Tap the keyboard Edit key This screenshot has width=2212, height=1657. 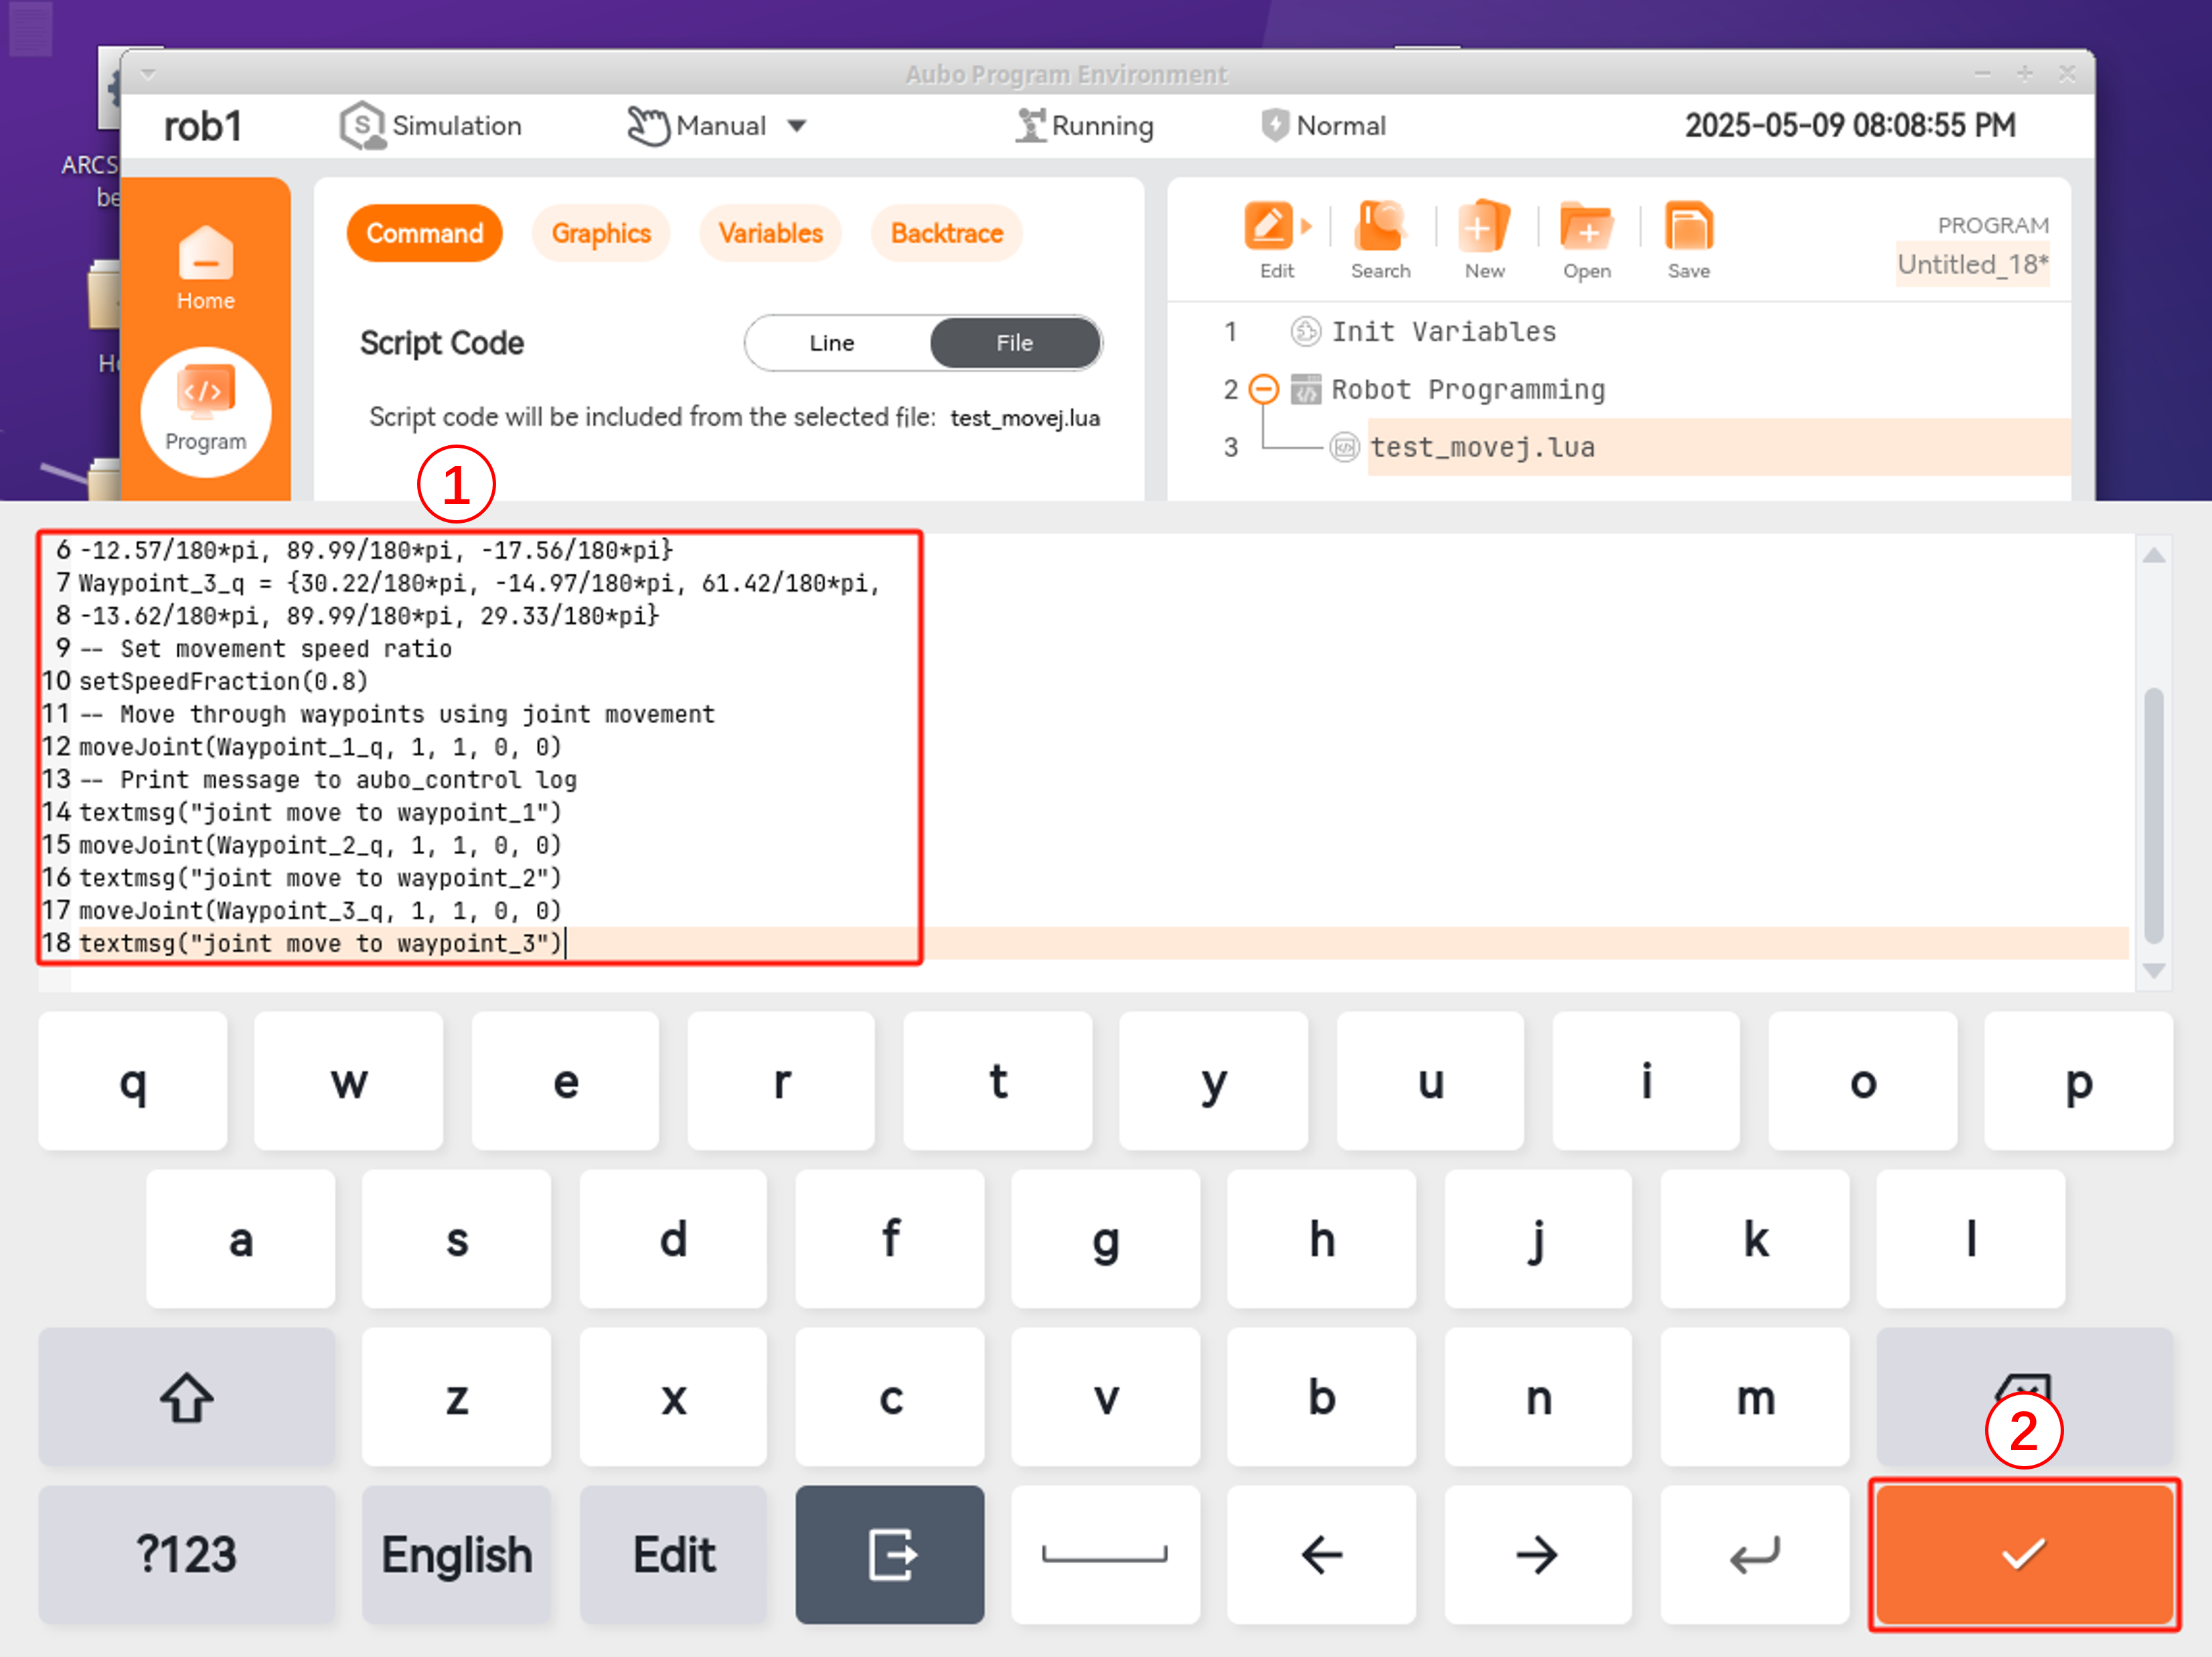pos(673,1554)
